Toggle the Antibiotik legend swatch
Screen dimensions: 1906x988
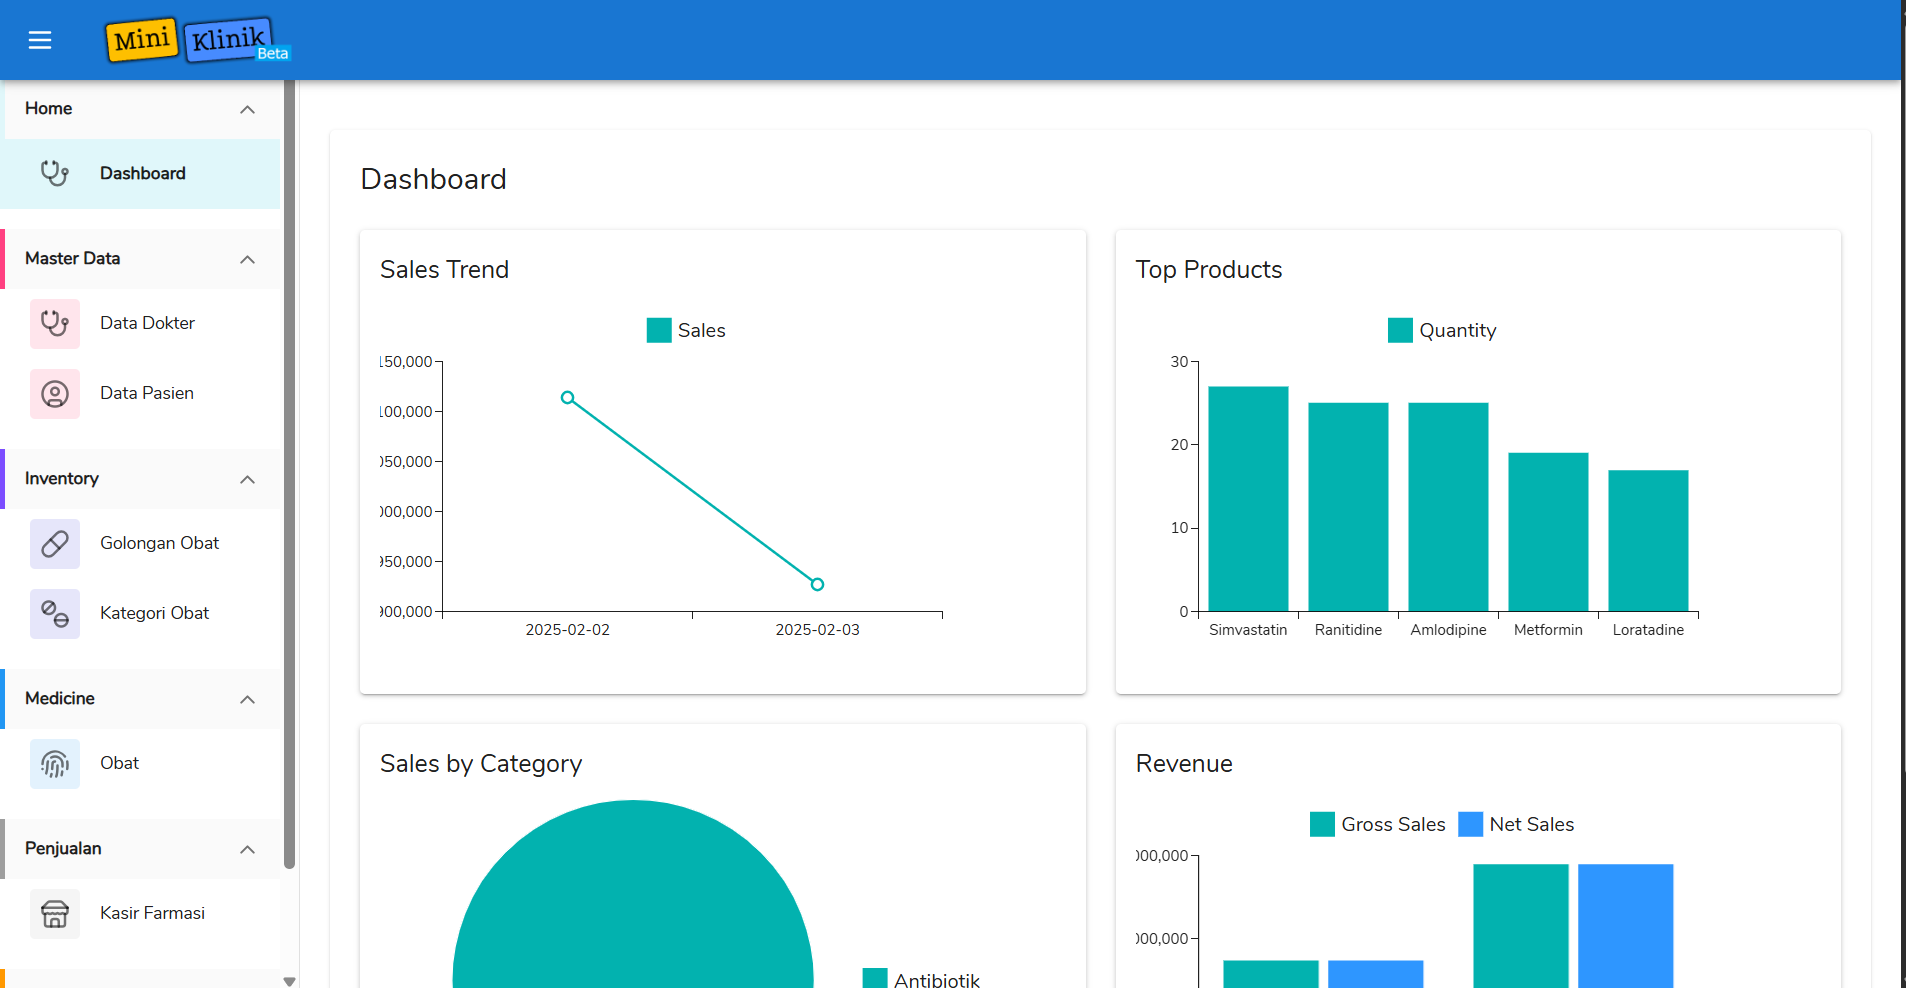(875, 978)
